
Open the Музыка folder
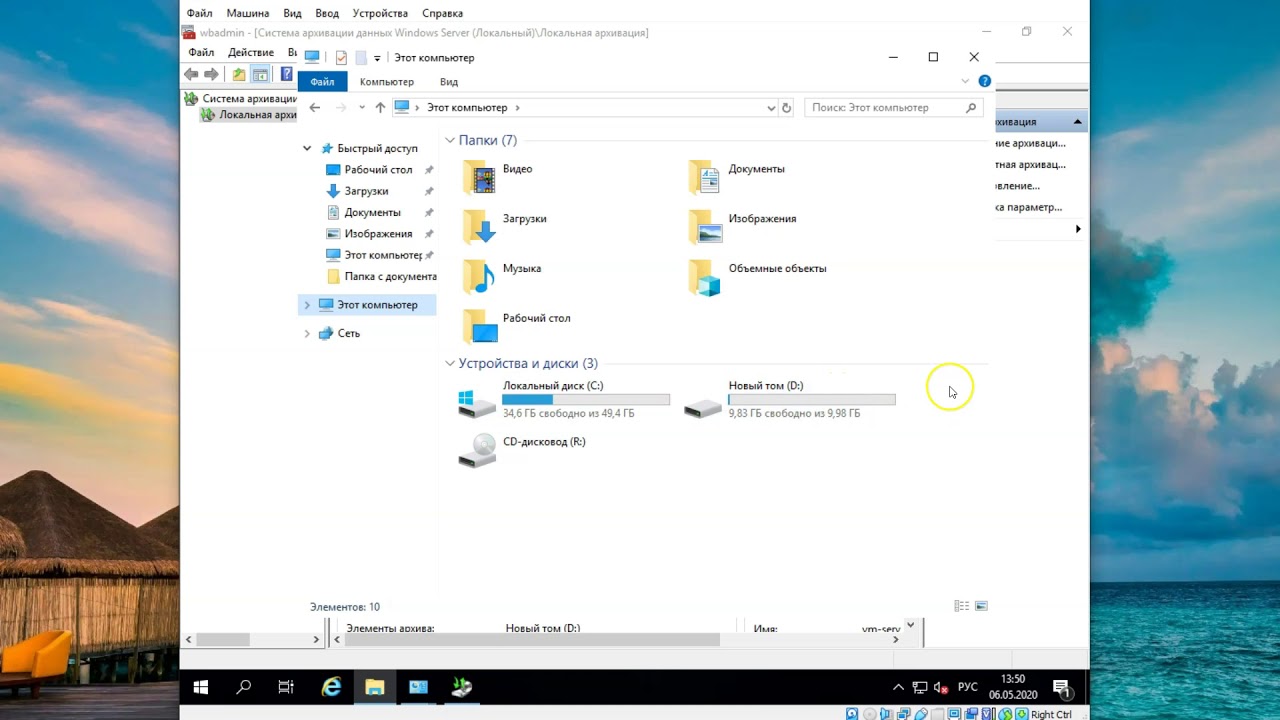502,276
